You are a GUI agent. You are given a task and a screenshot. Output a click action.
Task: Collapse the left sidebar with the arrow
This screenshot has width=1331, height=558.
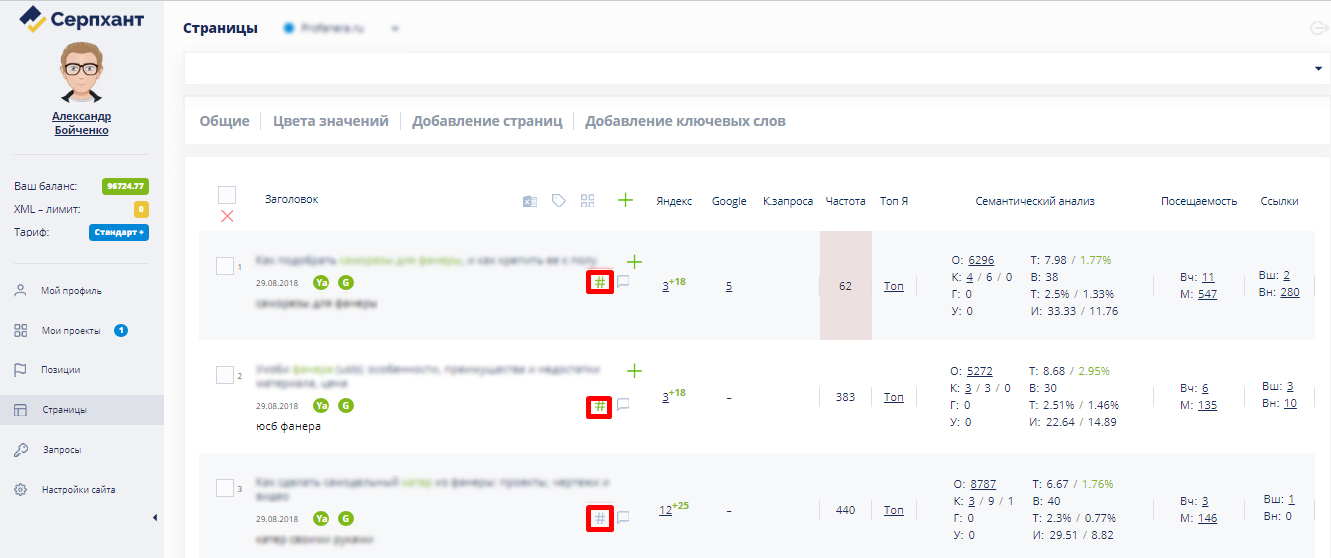154,517
